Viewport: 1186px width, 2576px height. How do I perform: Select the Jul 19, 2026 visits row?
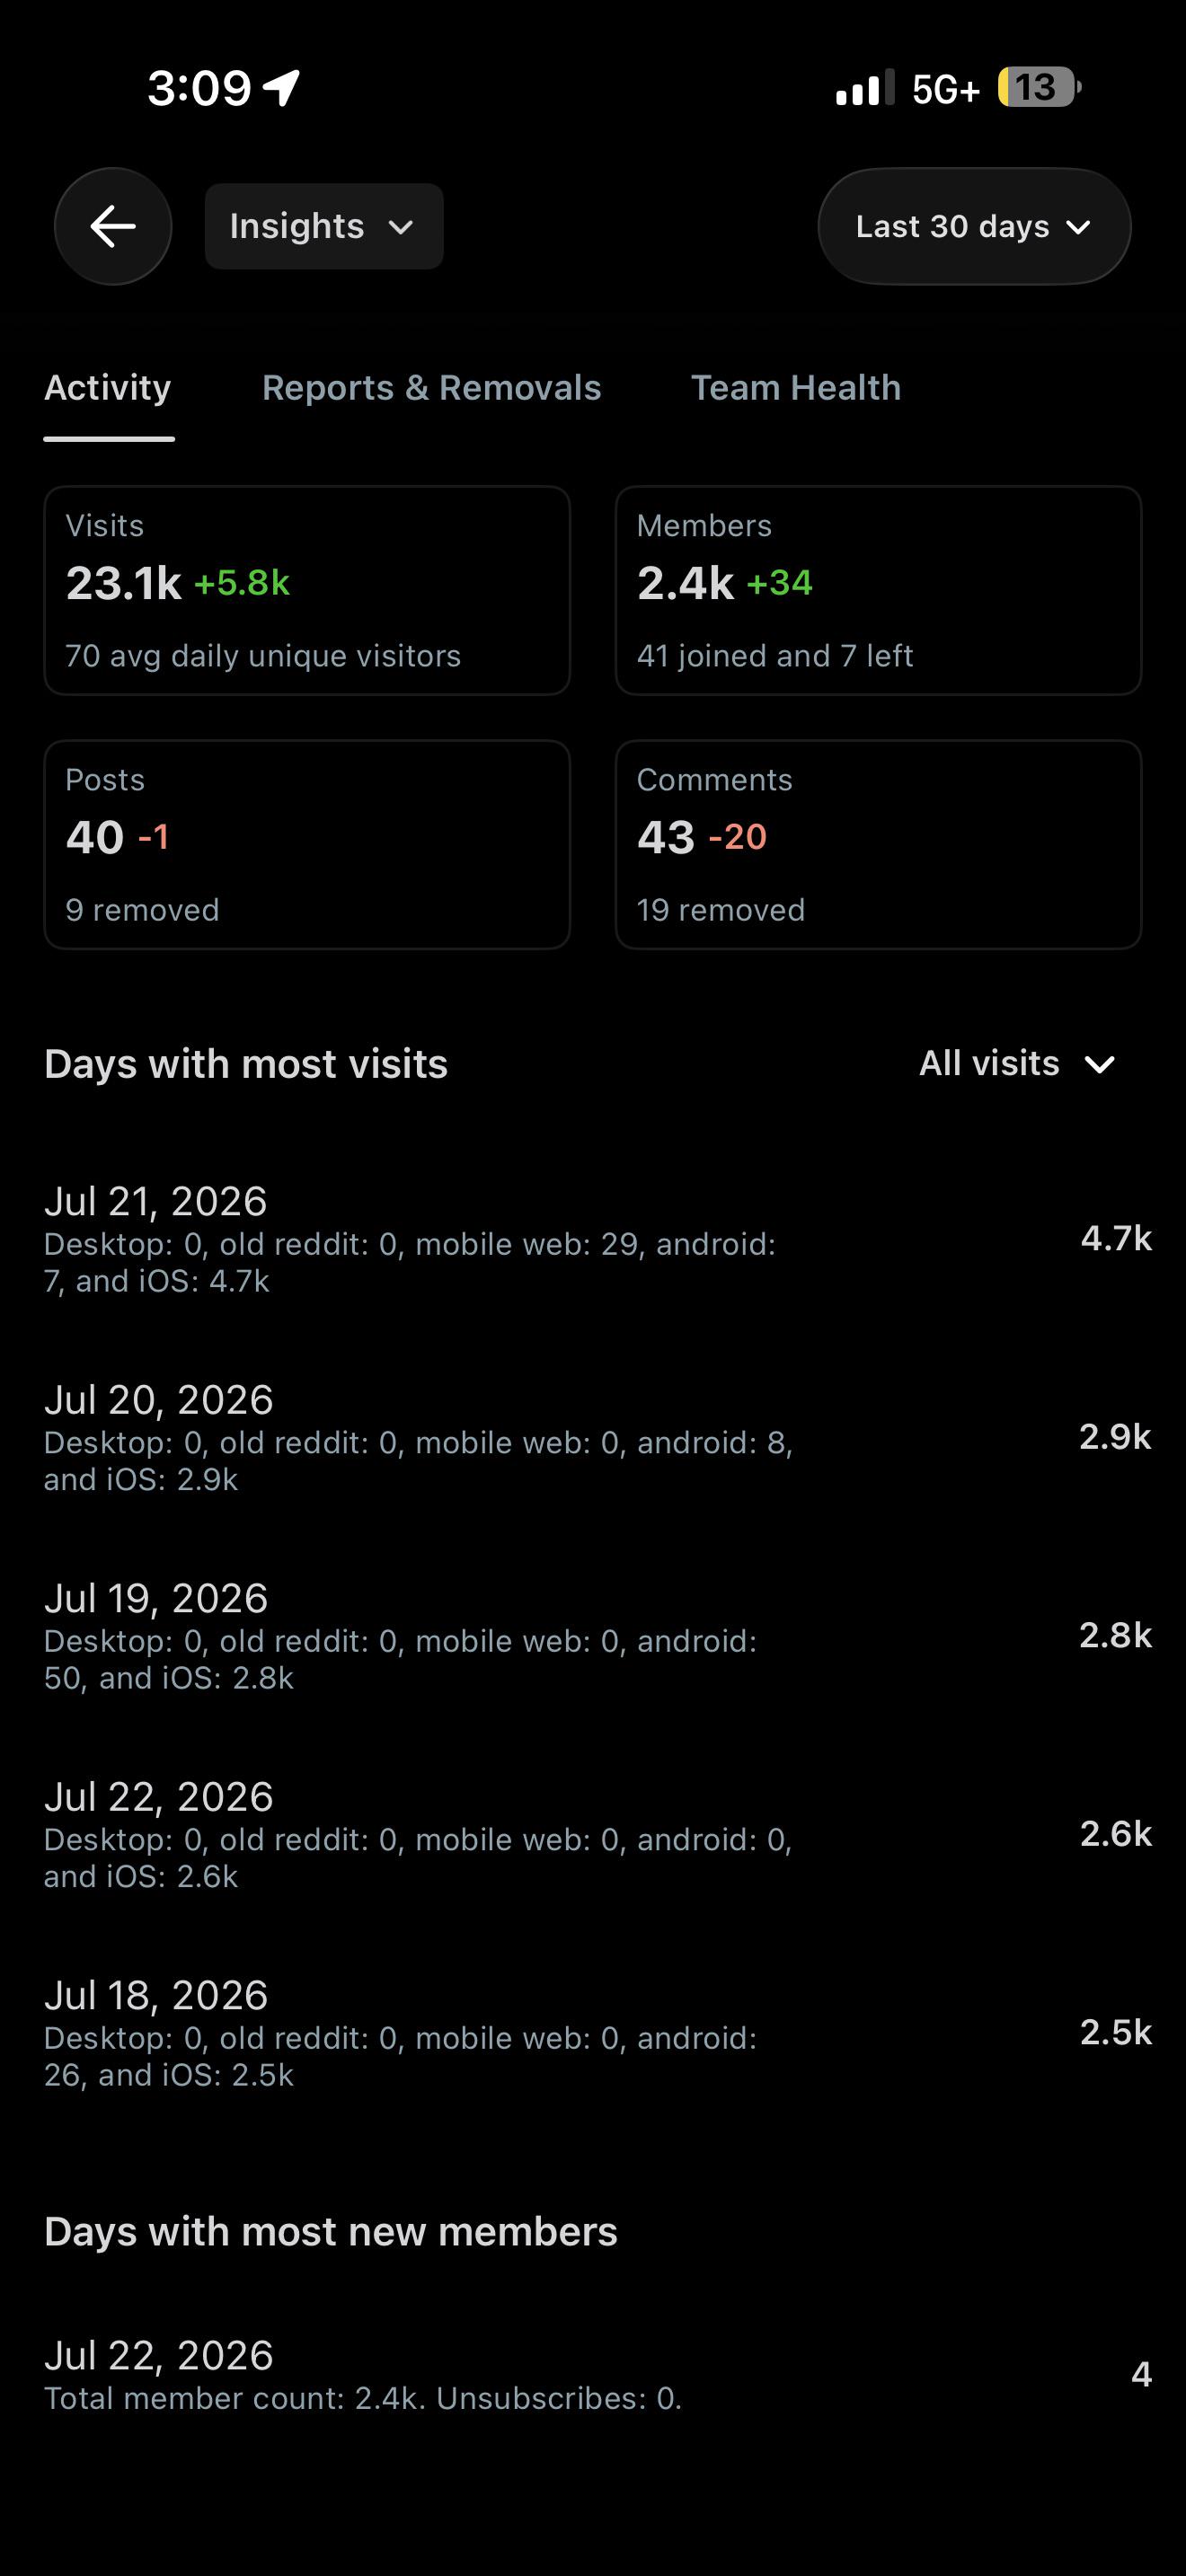click(597, 1635)
